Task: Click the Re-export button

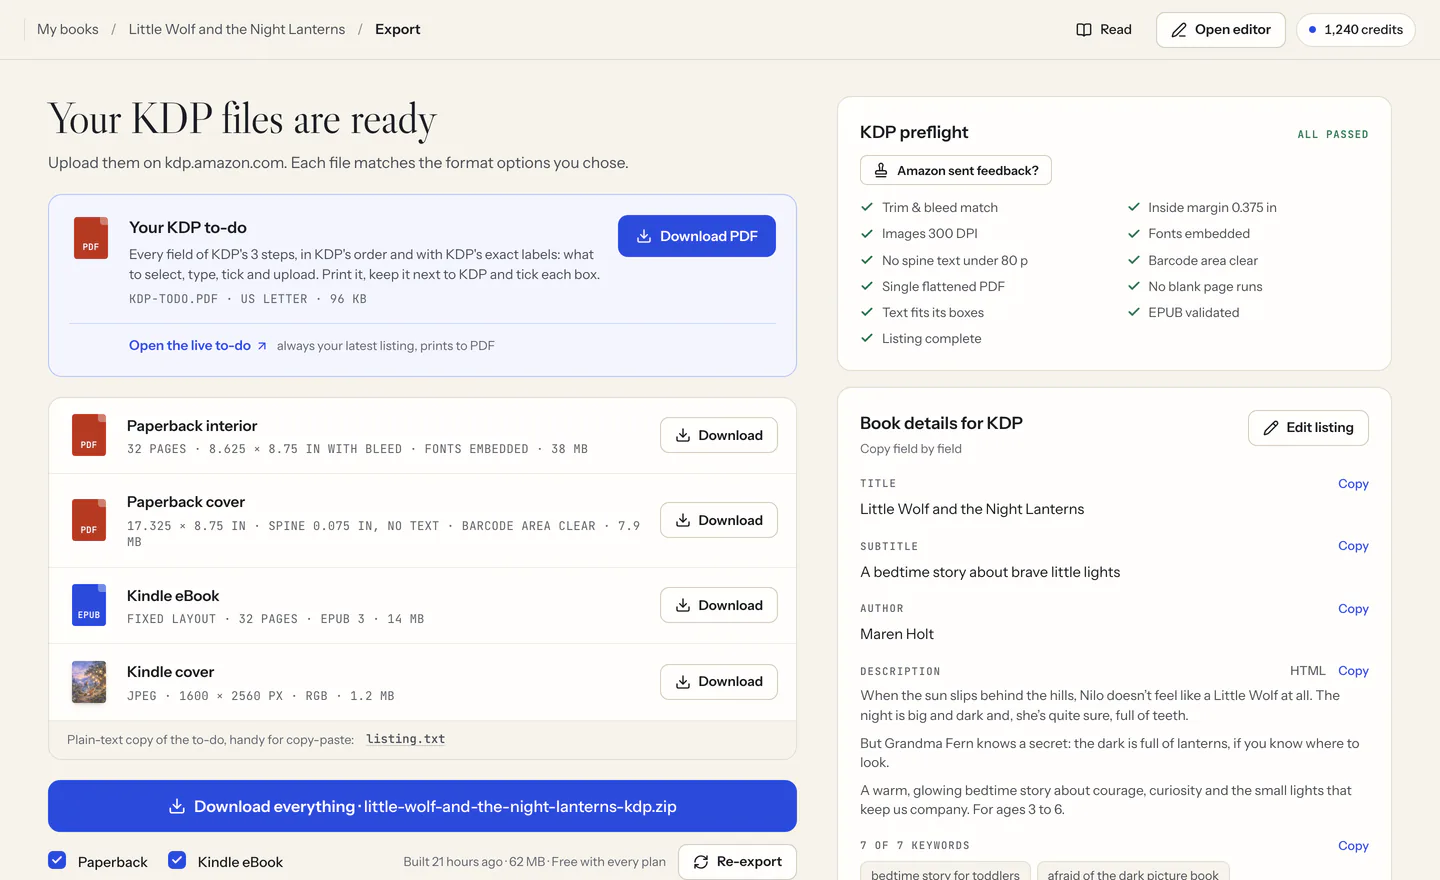Action: [x=737, y=862]
